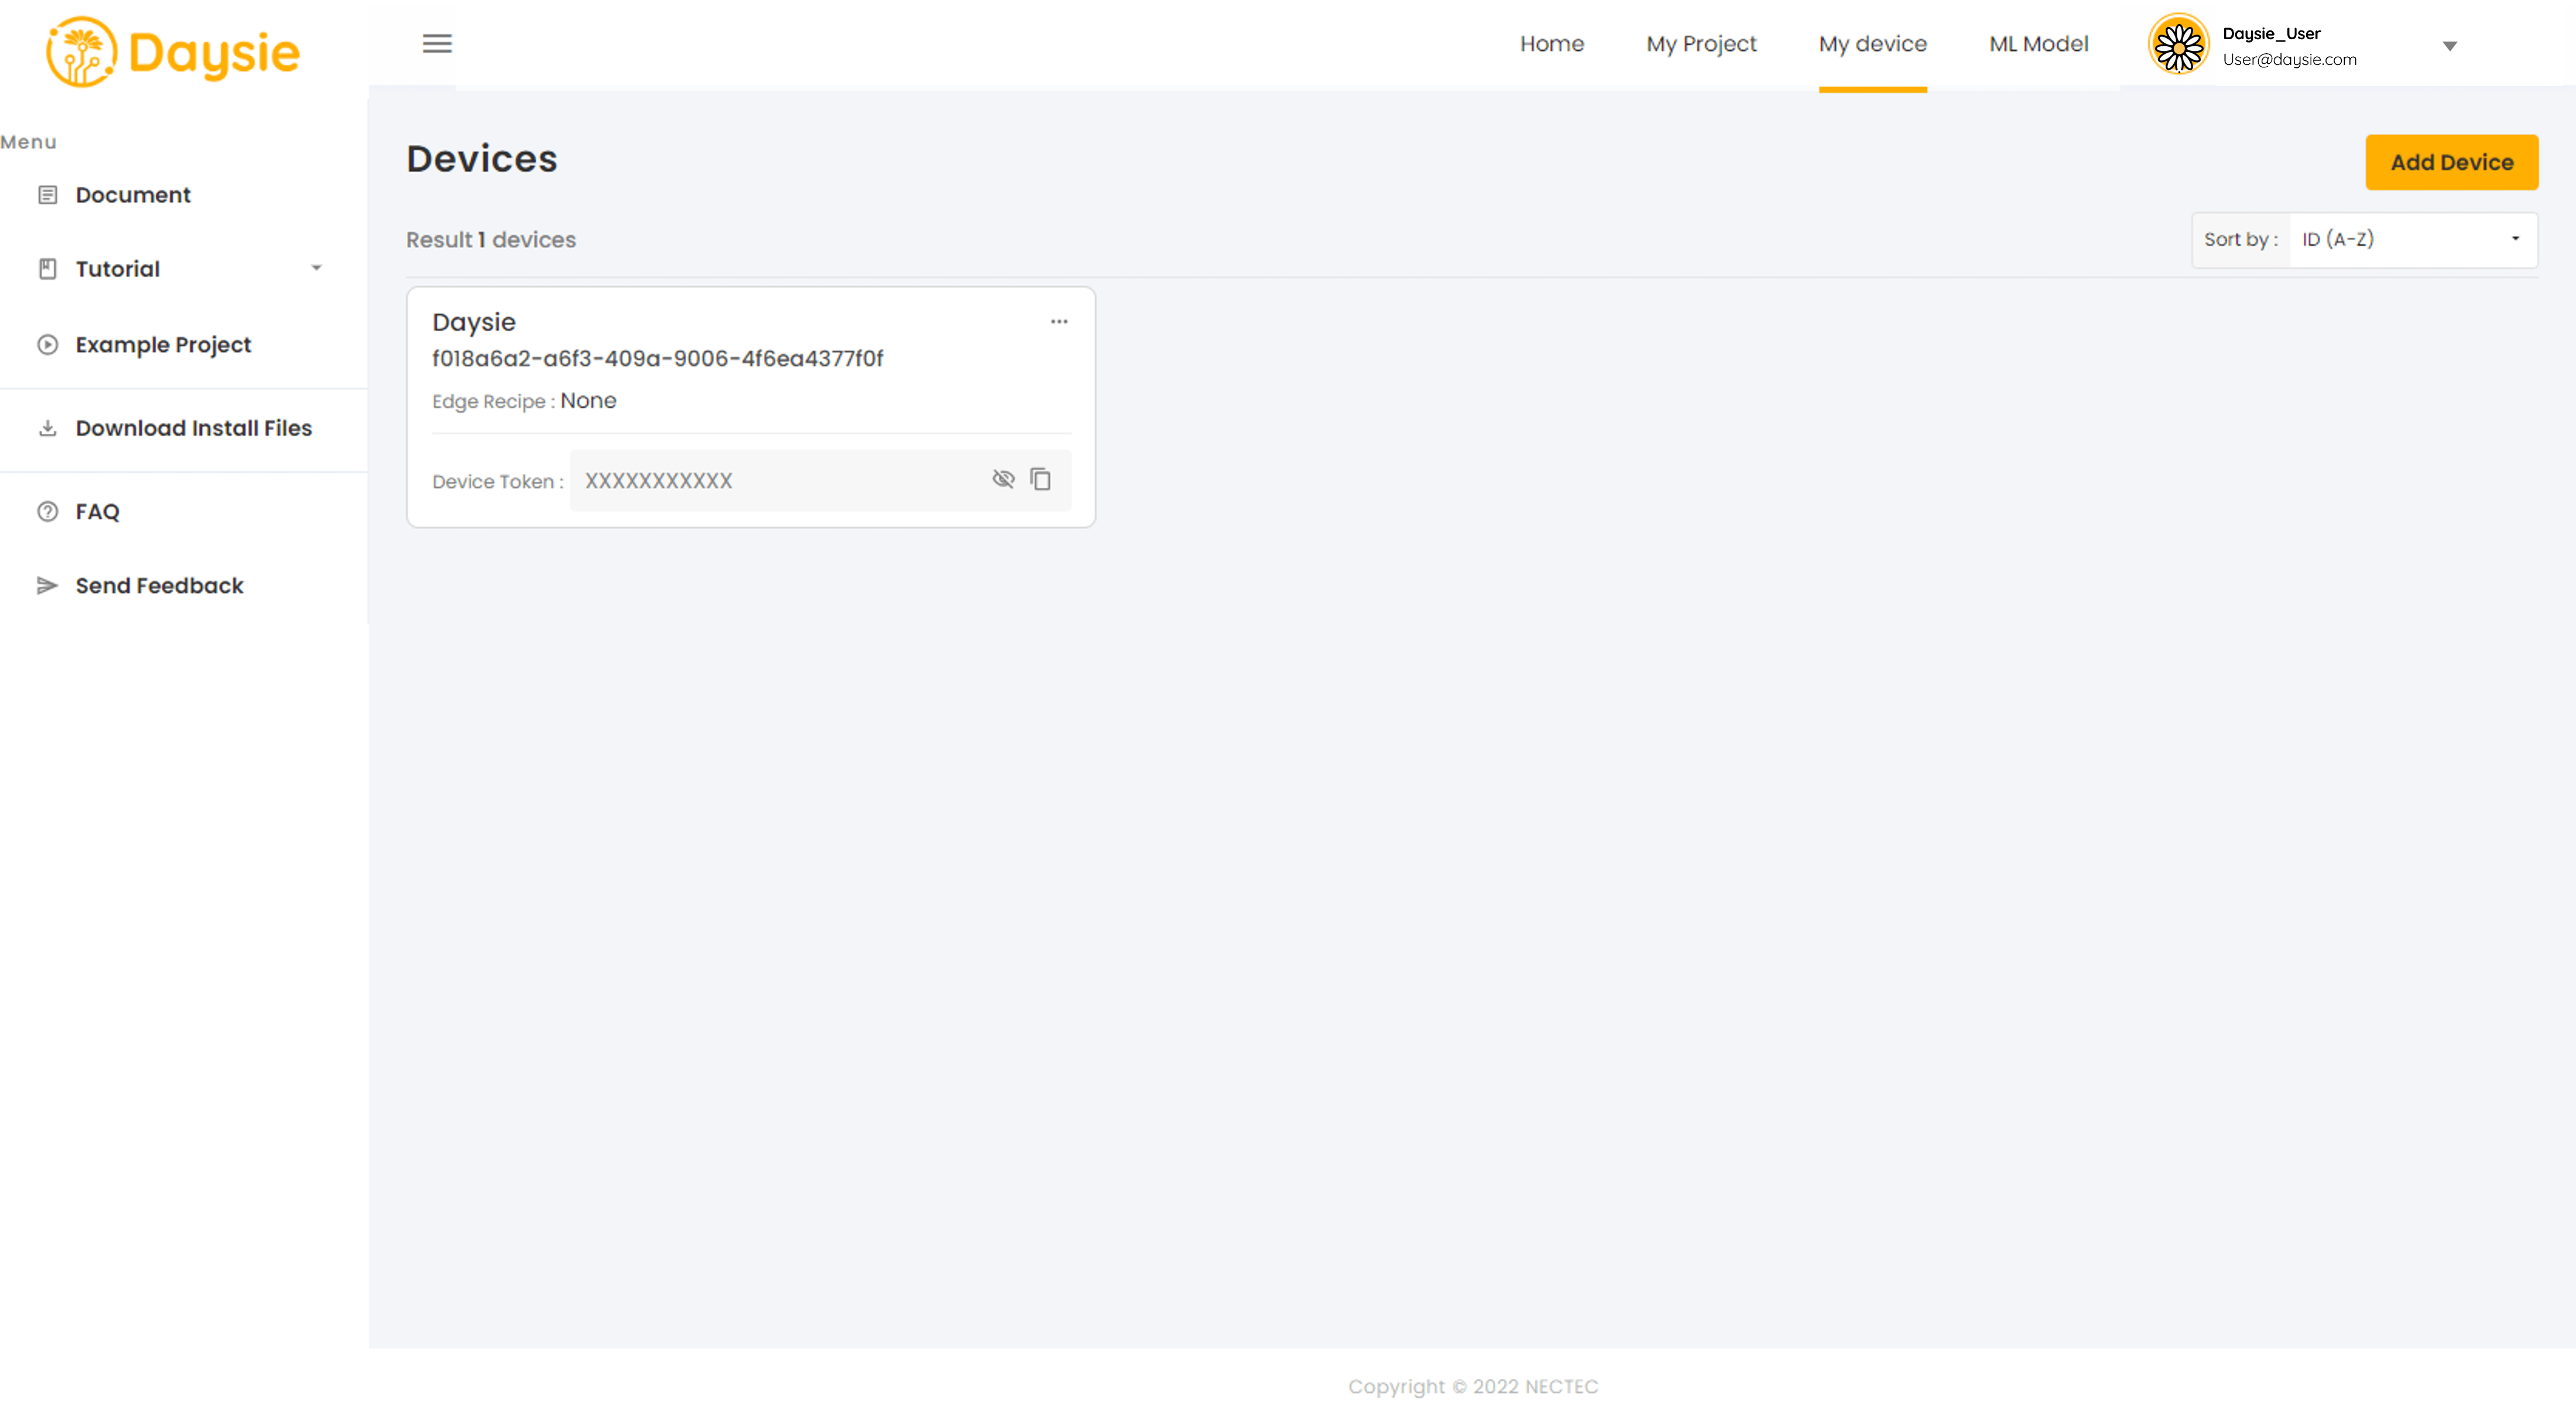Click the hamburger menu icon
Image resolution: width=2576 pixels, height=1421 pixels.
(437, 44)
